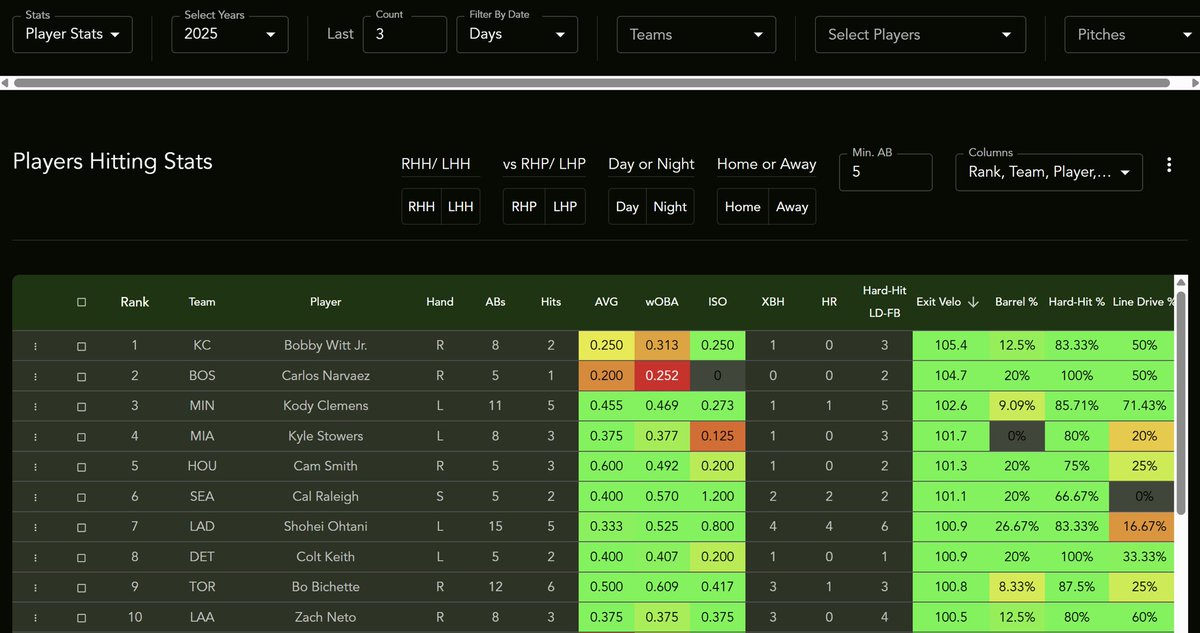This screenshot has width=1200, height=633.
Task: Select the Day games filter
Action: click(x=627, y=207)
